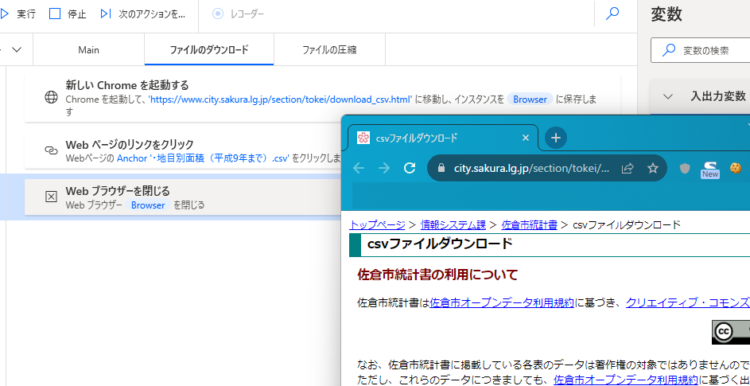
Task: Select the csvファイルダウンロード Chrome tab
Action: [x=443, y=138]
